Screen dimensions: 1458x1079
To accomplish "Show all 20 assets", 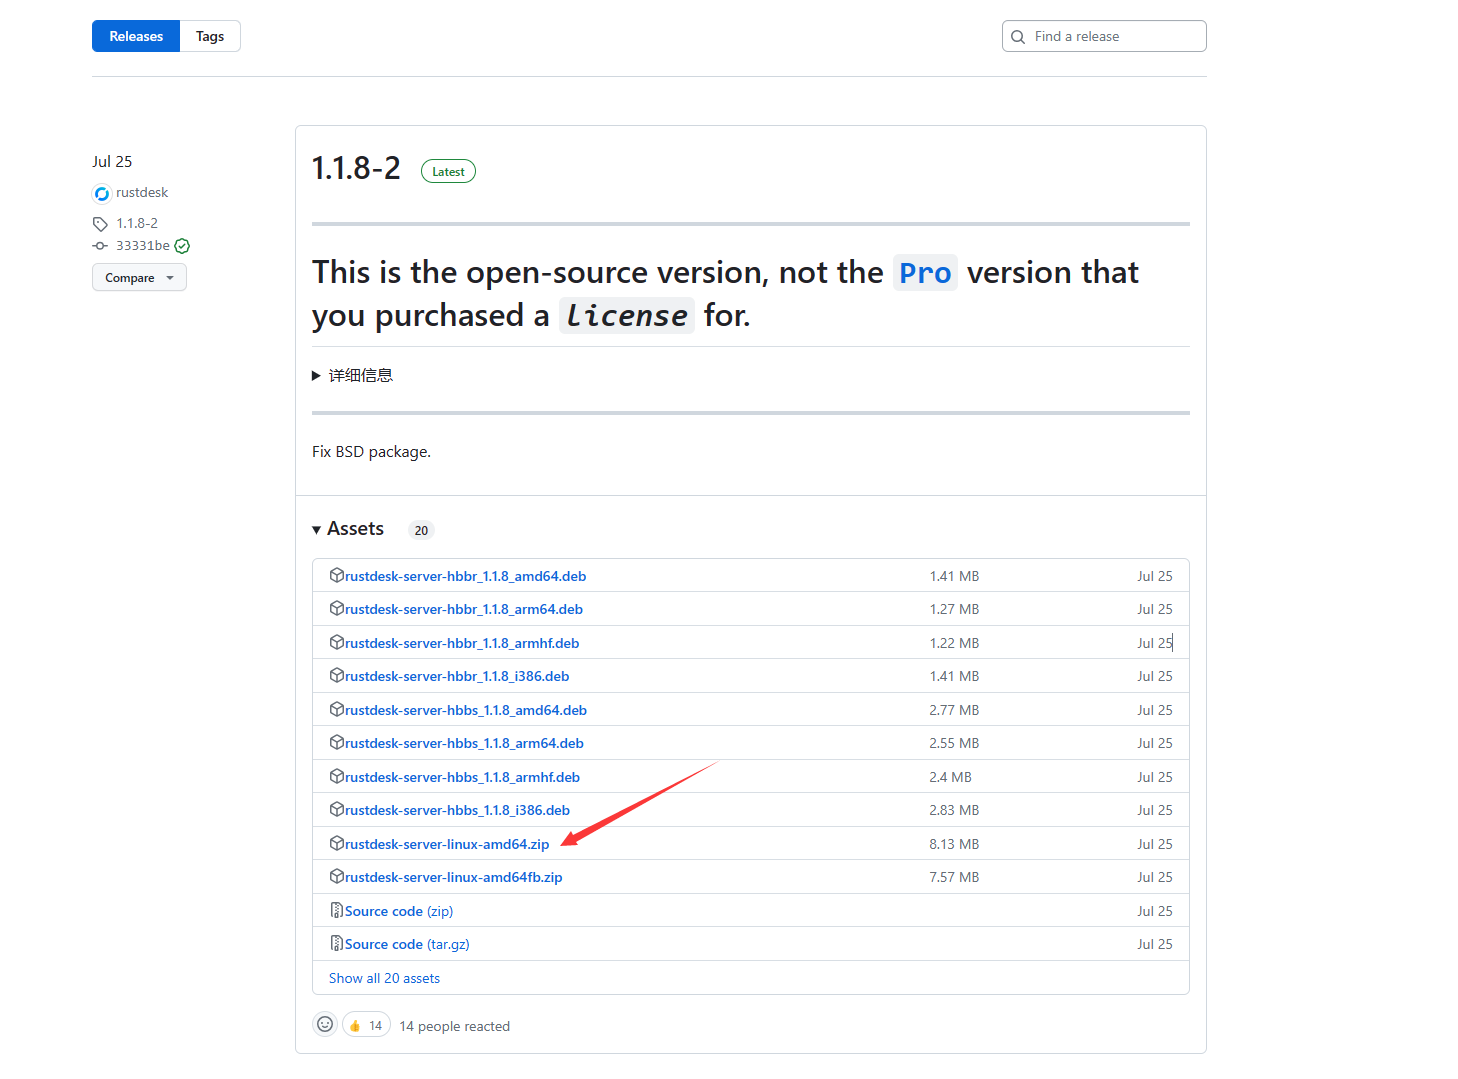I will click(x=384, y=978).
